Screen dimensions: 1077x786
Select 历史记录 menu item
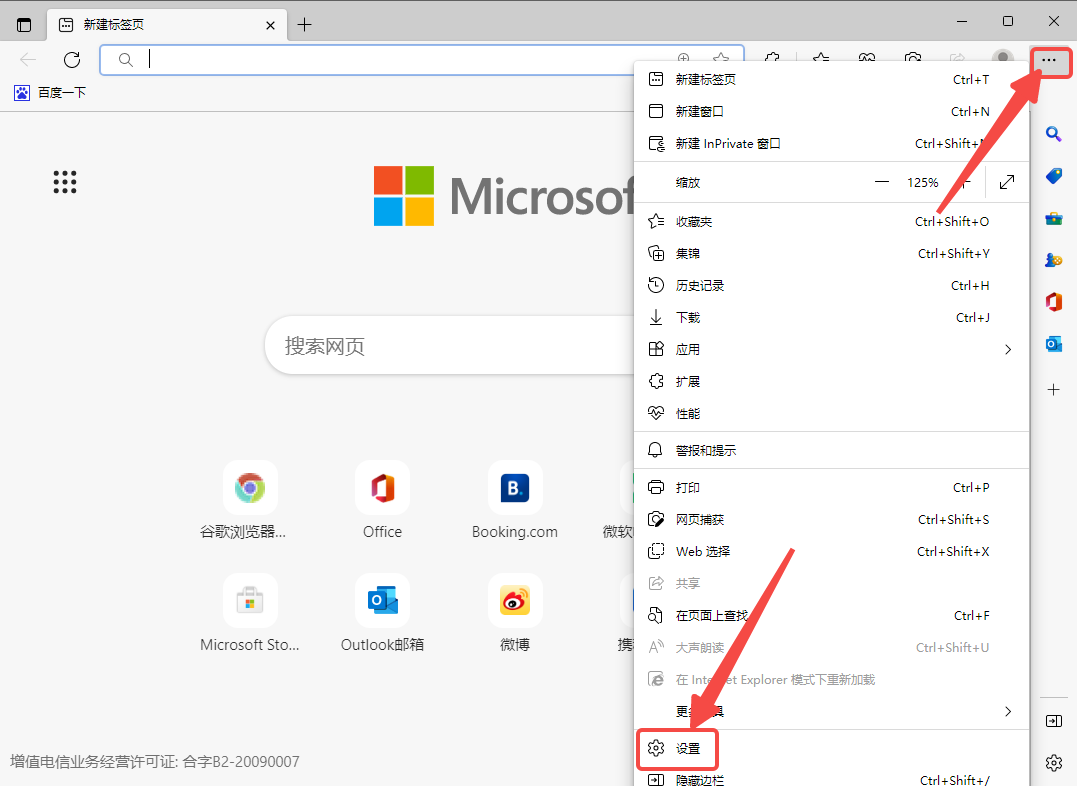(699, 286)
